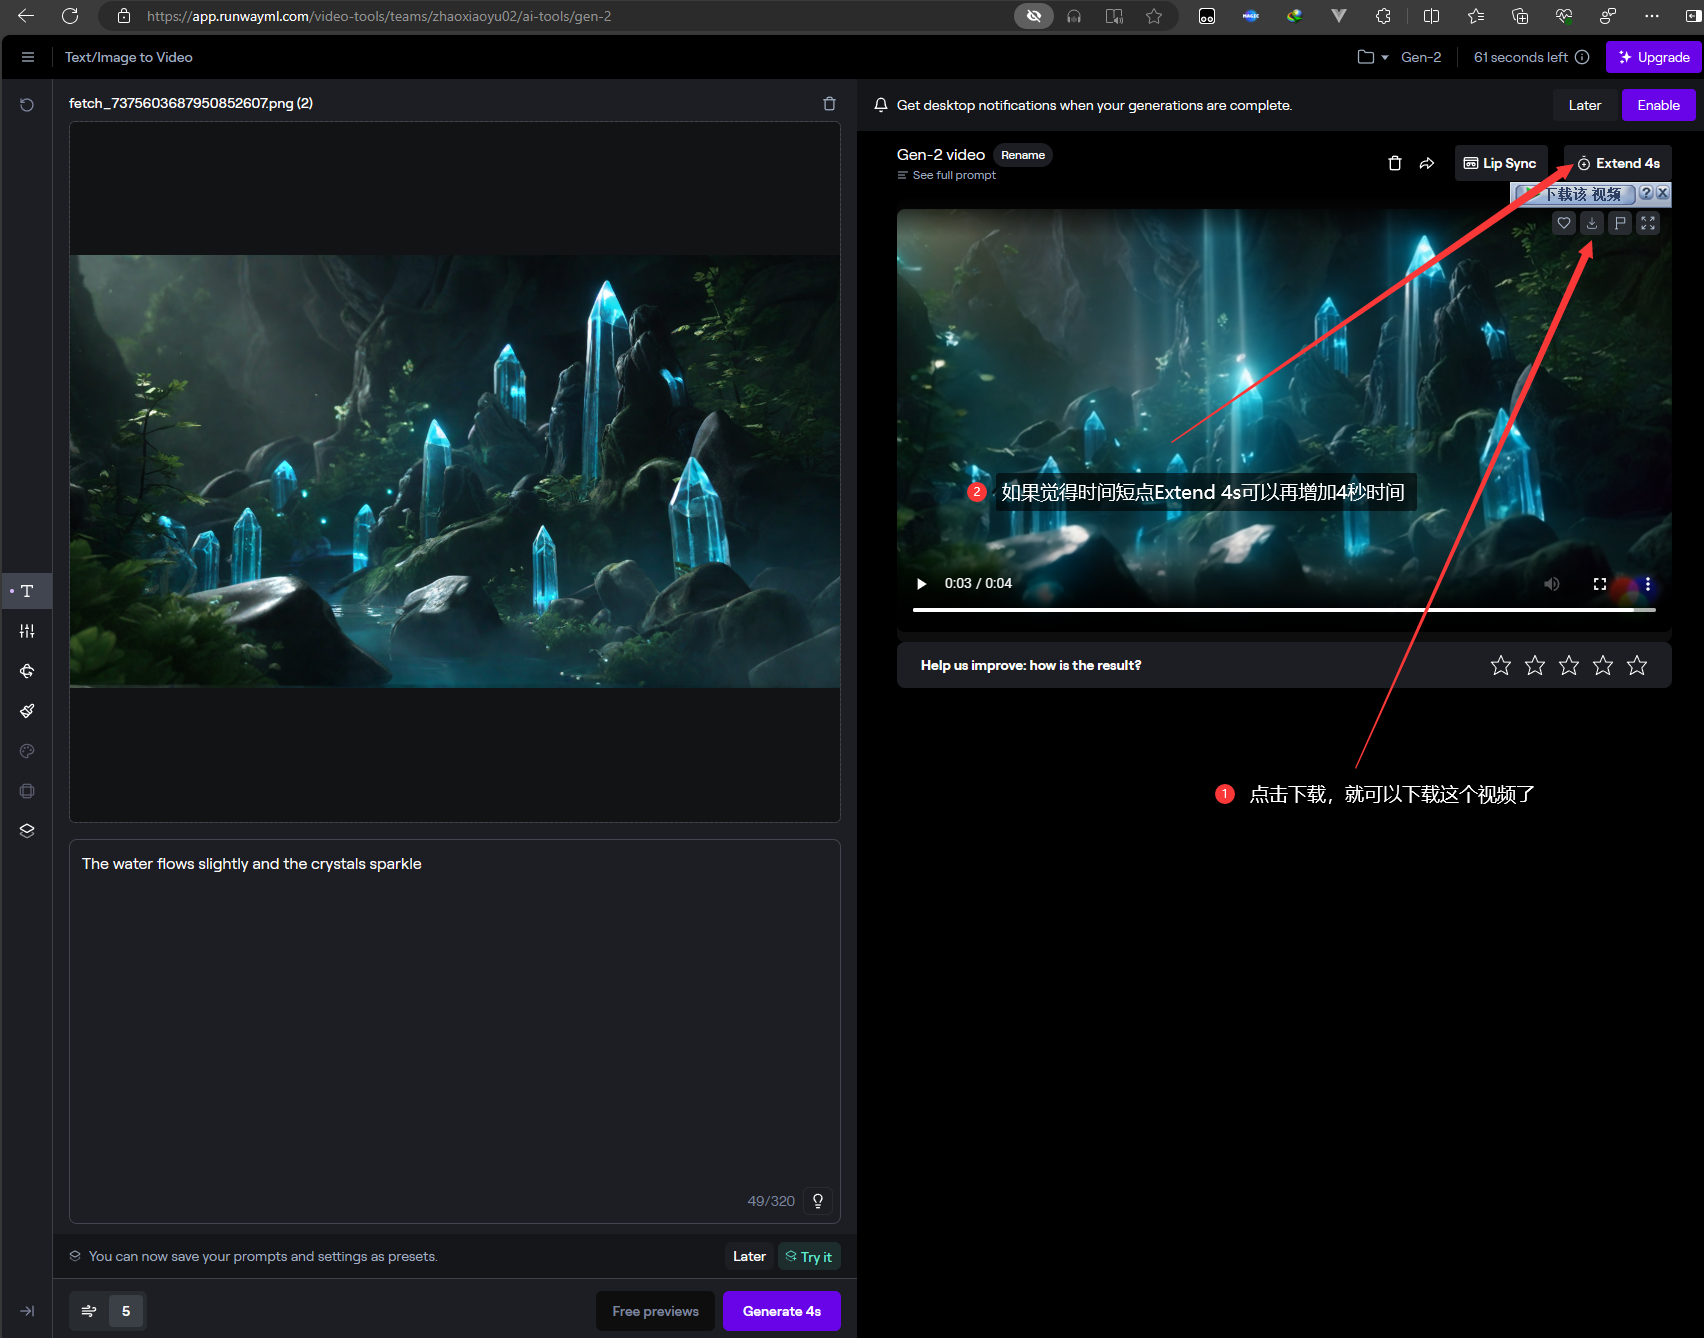The image size is (1704, 1338).
Task: Click the prompt suggestion lightbulb icon
Action: point(818,1201)
